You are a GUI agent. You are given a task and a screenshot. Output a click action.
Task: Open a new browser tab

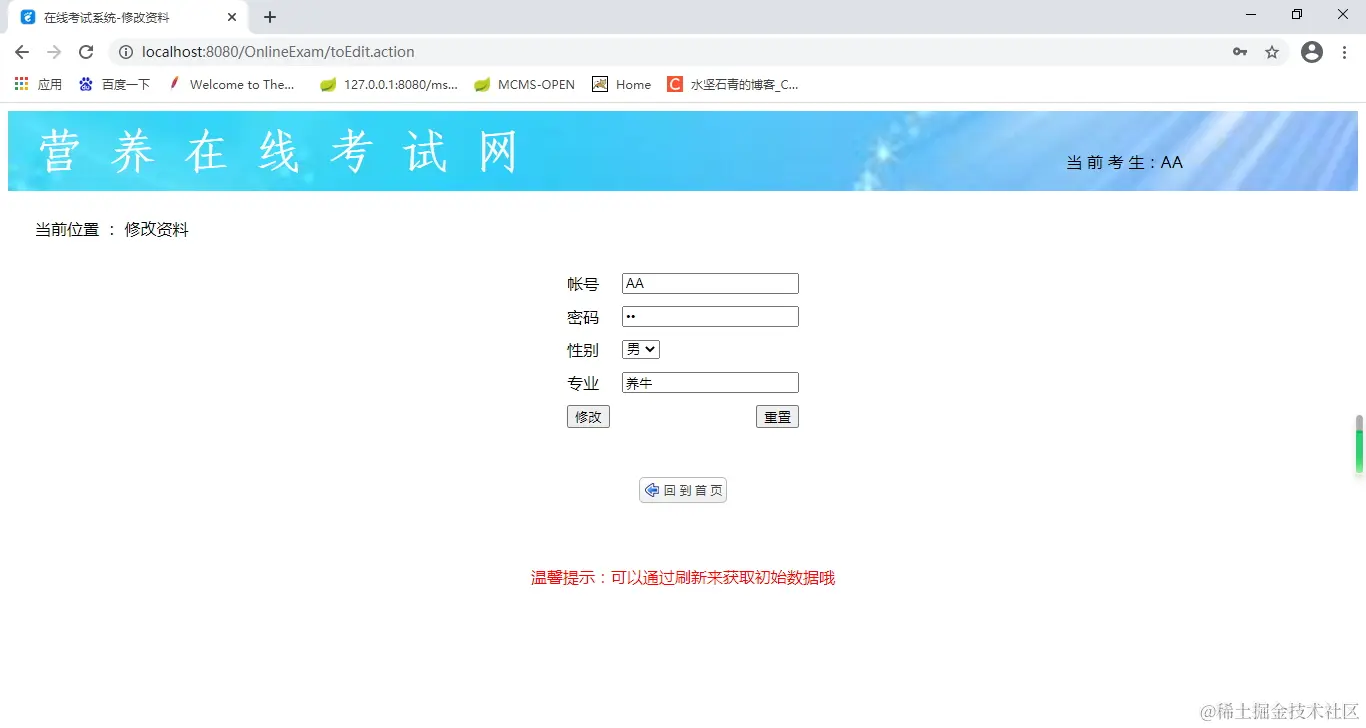click(x=269, y=16)
